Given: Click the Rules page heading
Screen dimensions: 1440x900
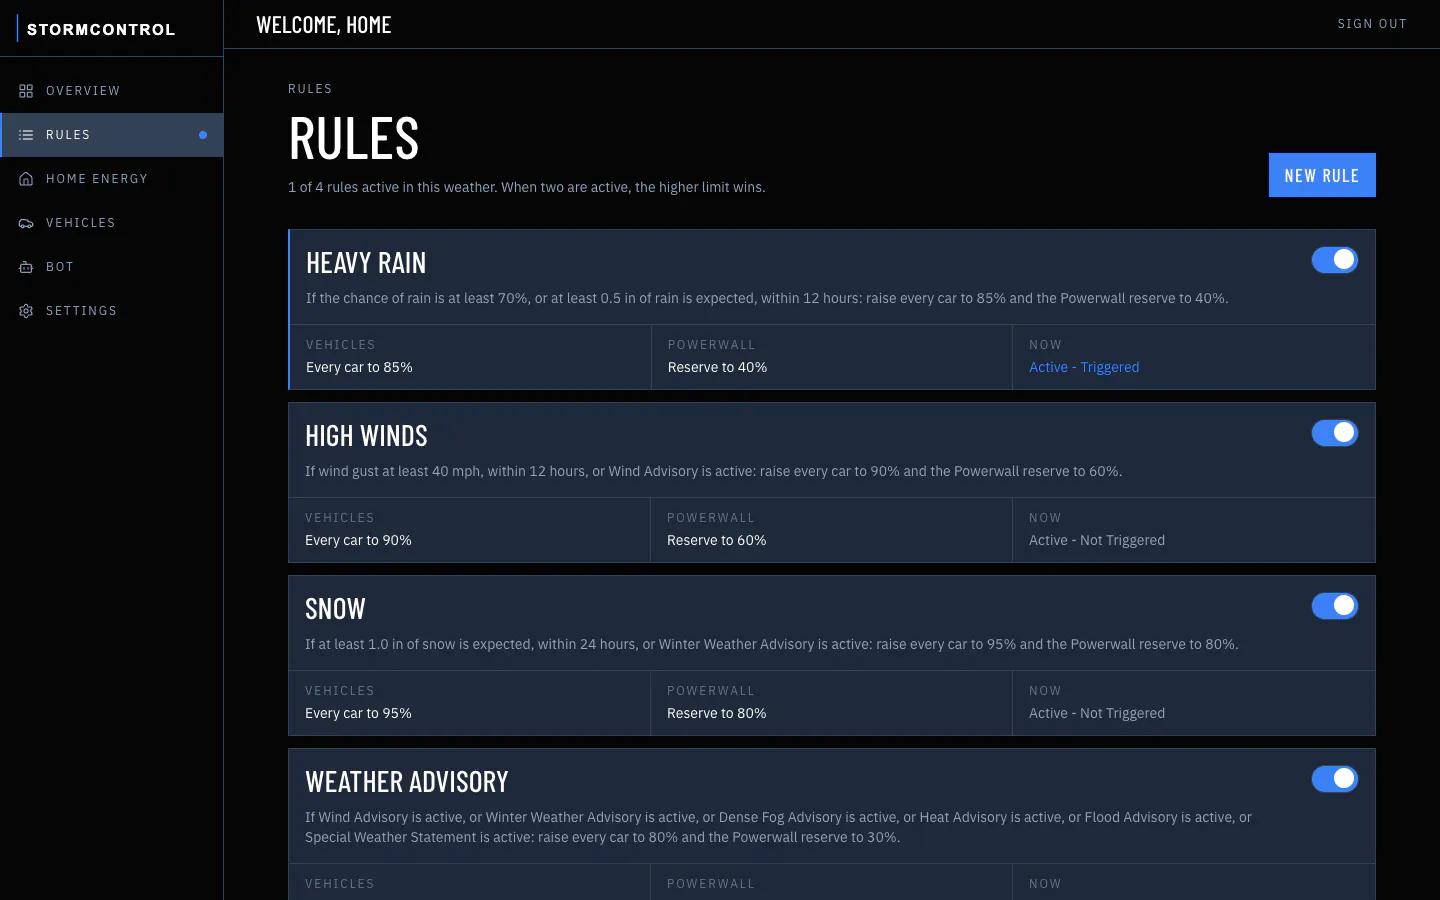Looking at the screenshot, I should click(x=354, y=138).
